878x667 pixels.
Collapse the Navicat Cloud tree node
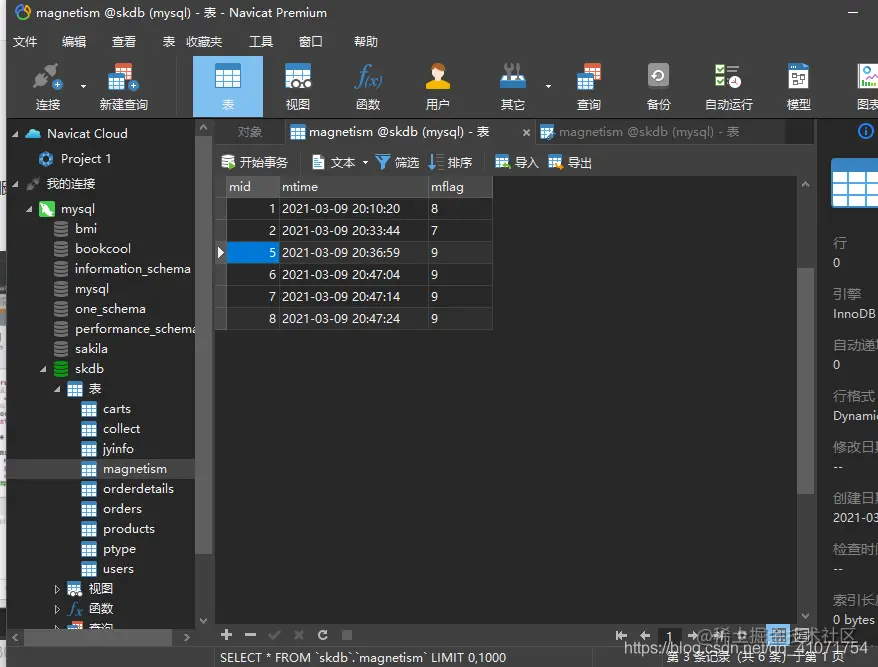[x=16, y=134]
